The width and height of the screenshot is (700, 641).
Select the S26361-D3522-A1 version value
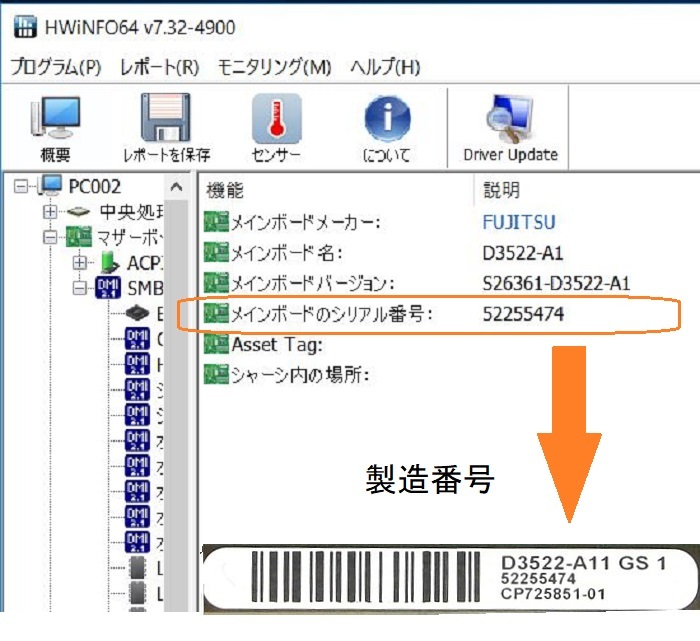(556, 283)
